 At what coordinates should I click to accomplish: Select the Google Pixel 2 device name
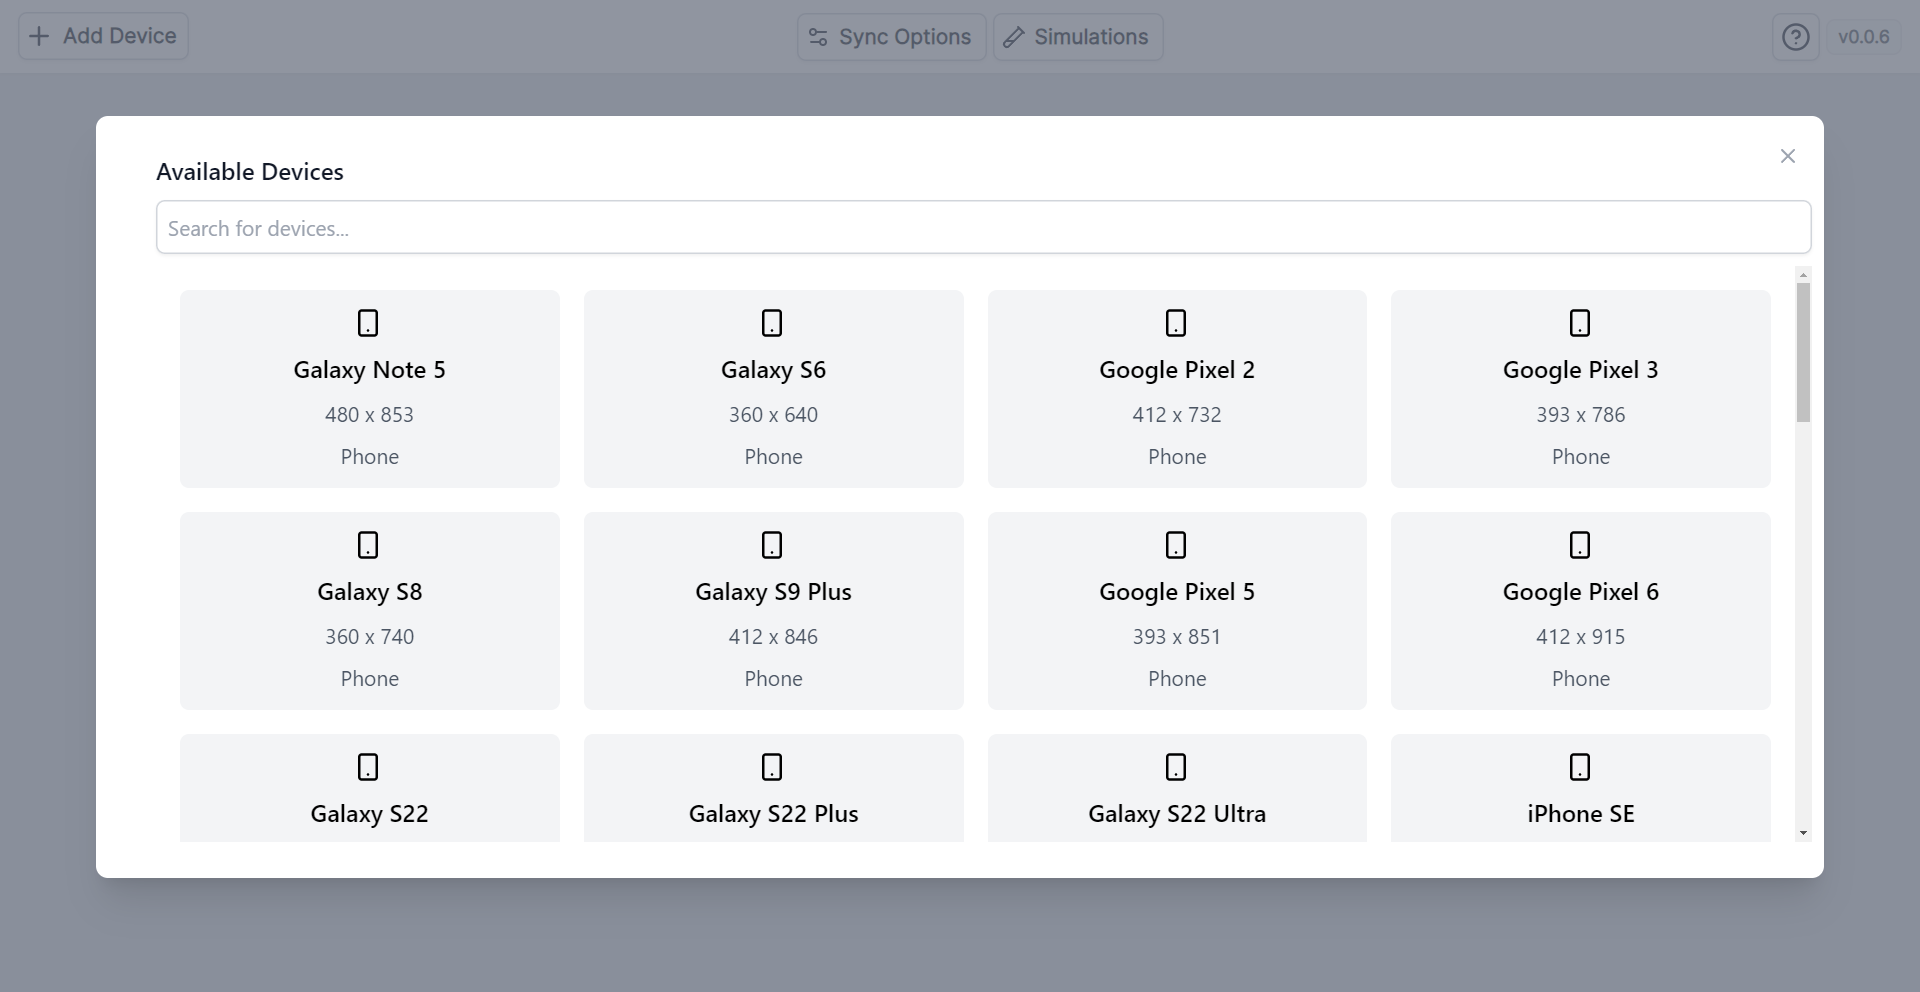click(1177, 370)
